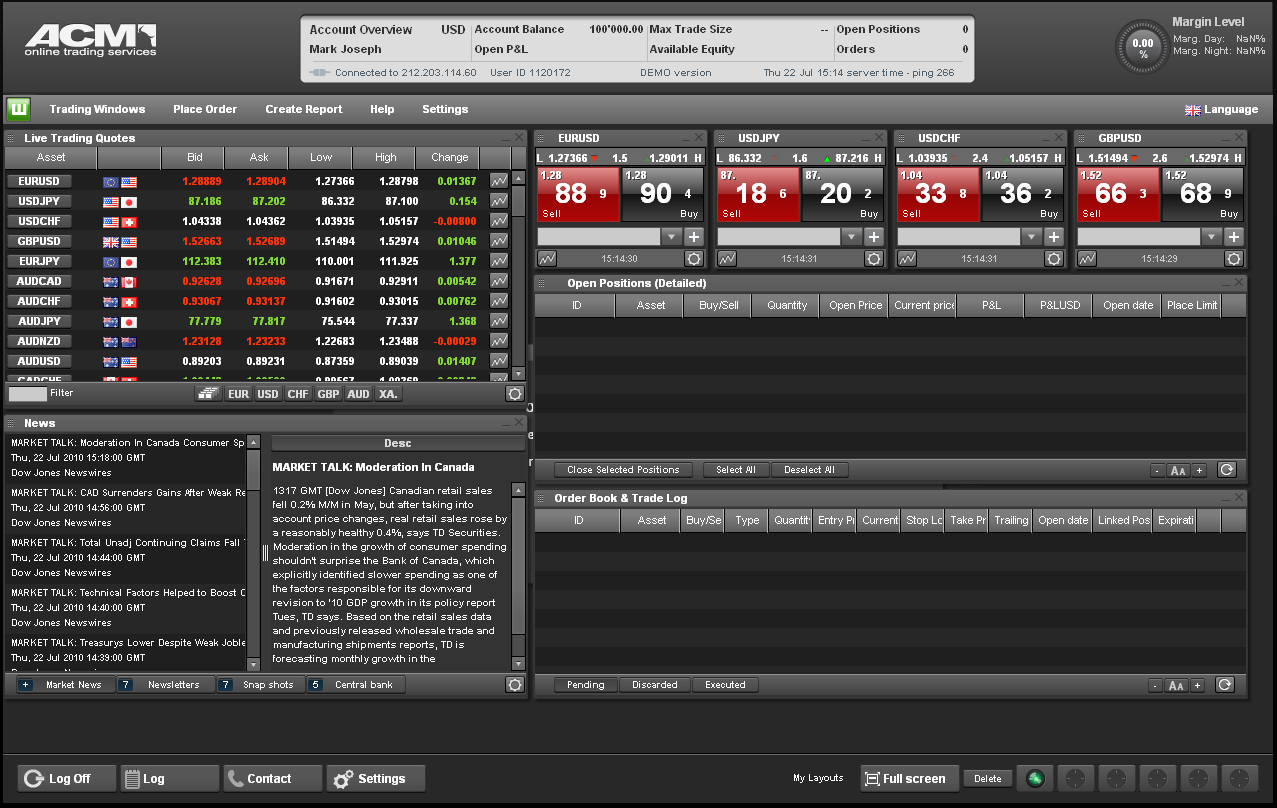This screenshot has height=808, width=1277.
Task: Open News panel settings gear
Action: 514,685
